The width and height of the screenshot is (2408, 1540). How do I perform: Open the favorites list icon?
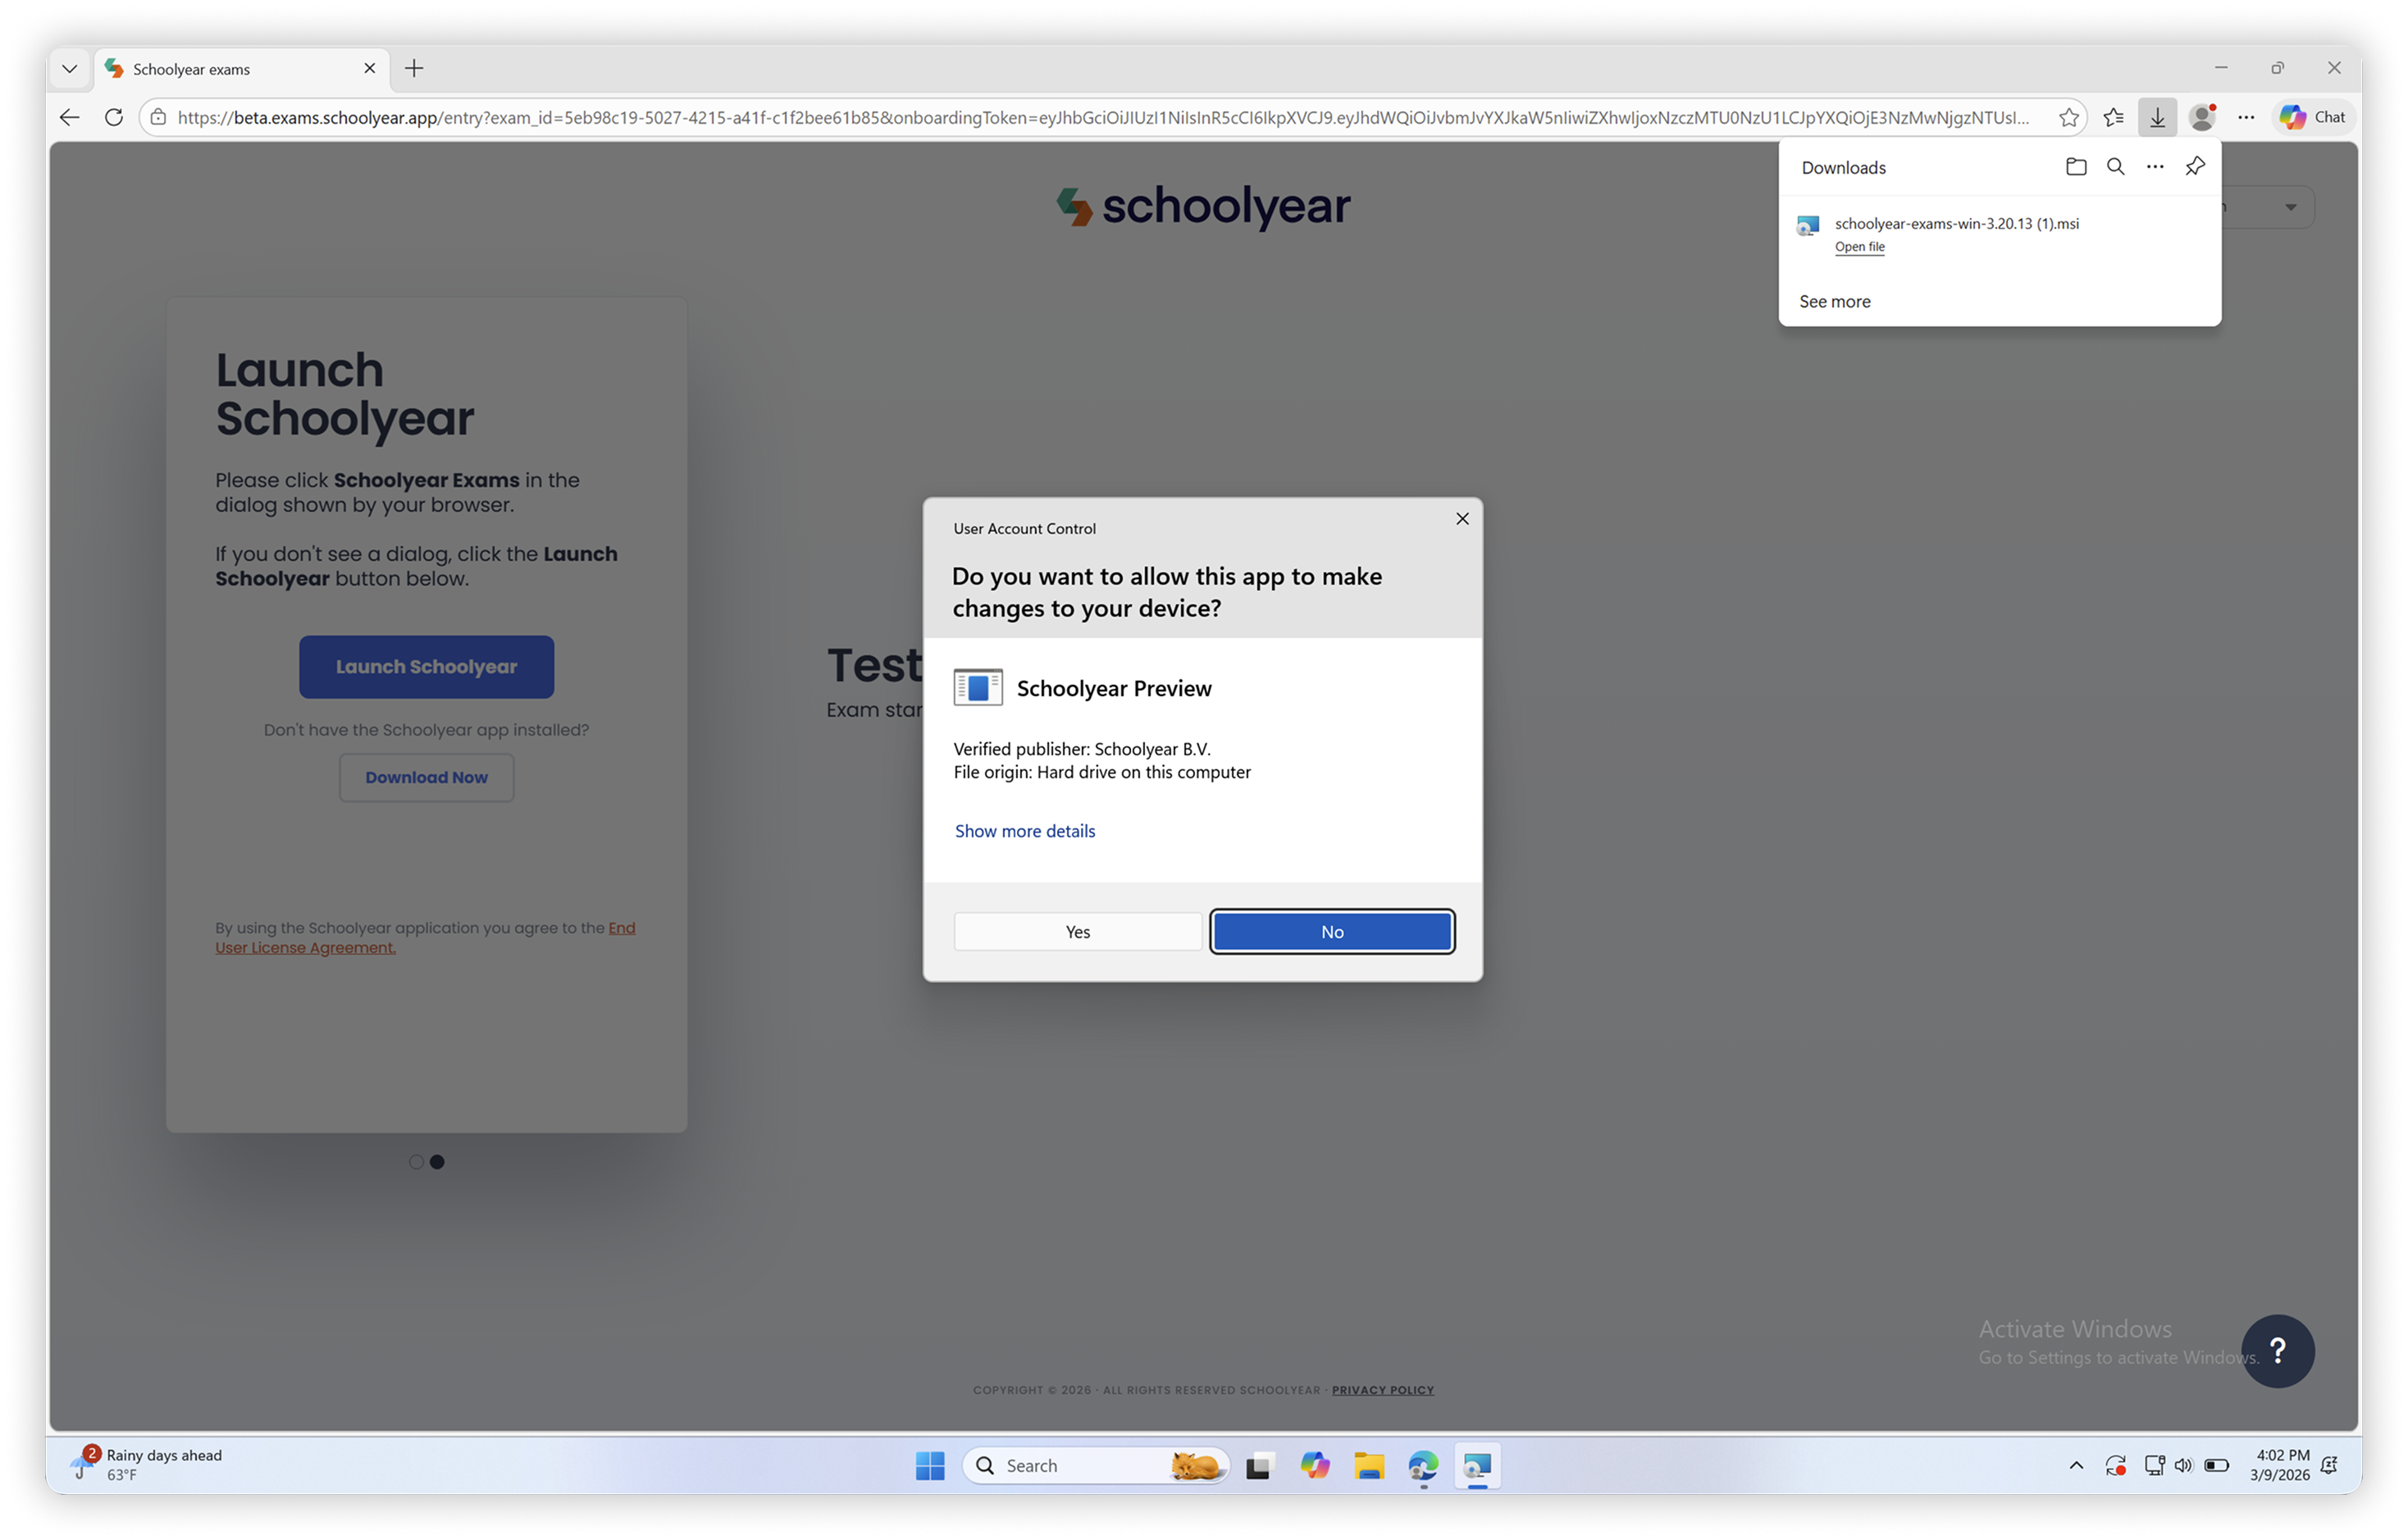point(2113,117)
